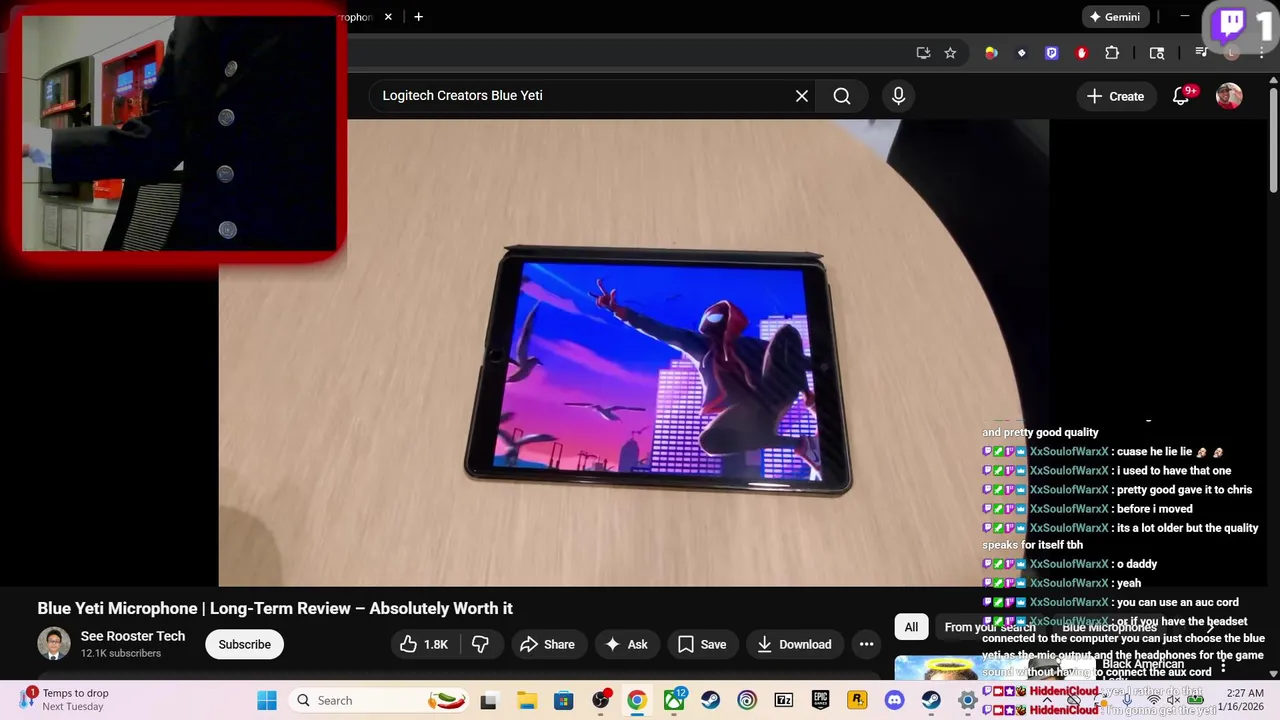Like the video showing 1.8K likes
The height and width of the screenshot is (720, 1280).
424,644
